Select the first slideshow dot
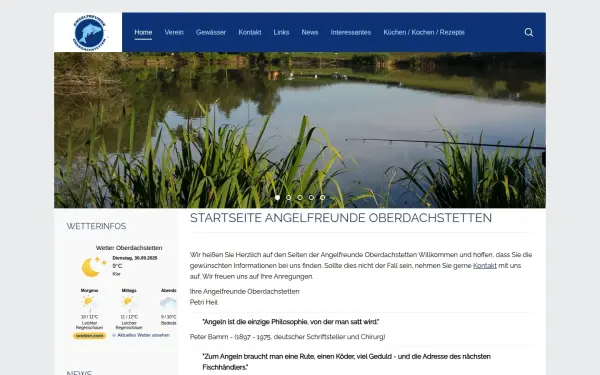 (277, 197)
